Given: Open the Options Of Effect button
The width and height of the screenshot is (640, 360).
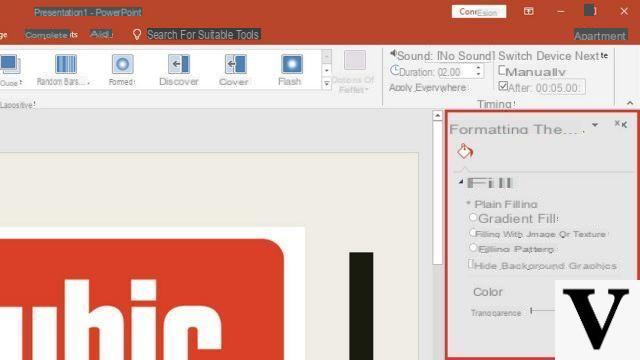Looking at the screenshot, I should click(x=353, y=72).
